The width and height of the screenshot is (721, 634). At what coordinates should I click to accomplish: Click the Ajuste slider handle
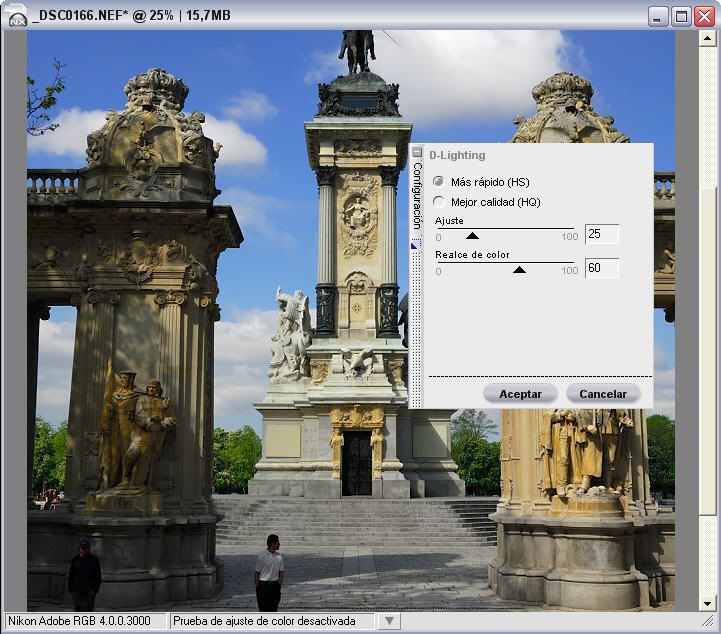click(x=472, y=235)
